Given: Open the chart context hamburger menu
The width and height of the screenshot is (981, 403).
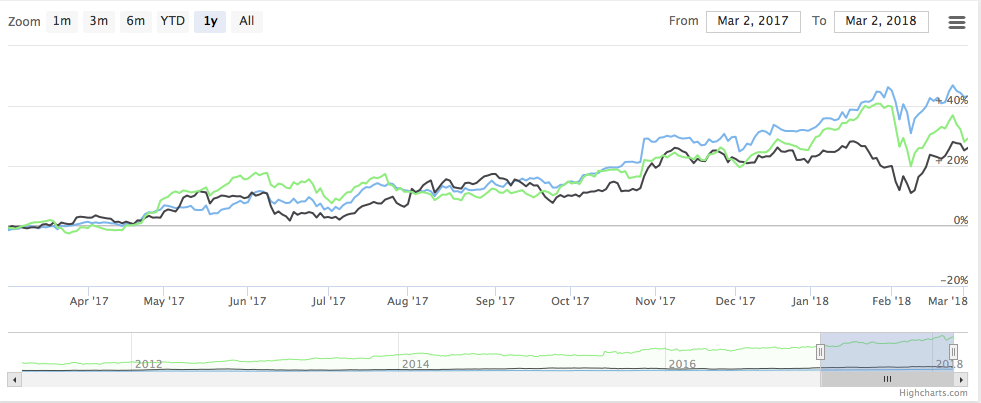Looking at the screenshot, I should point(957,23).
